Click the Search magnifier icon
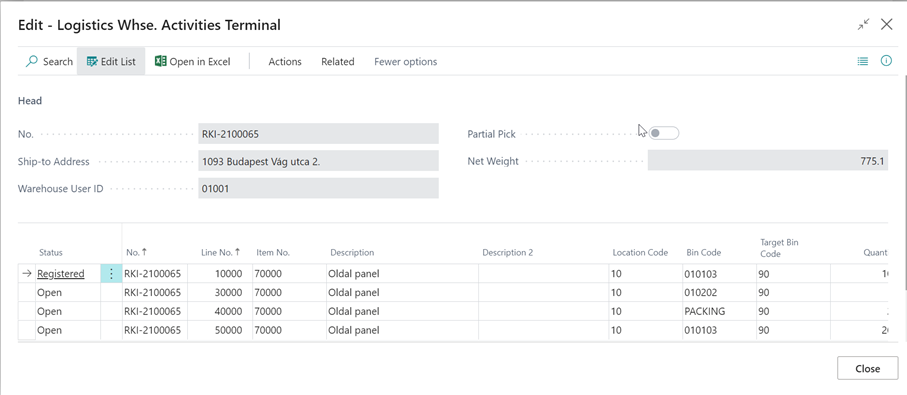The height and width of the screenshot is (395, 907). coord(32,61)
